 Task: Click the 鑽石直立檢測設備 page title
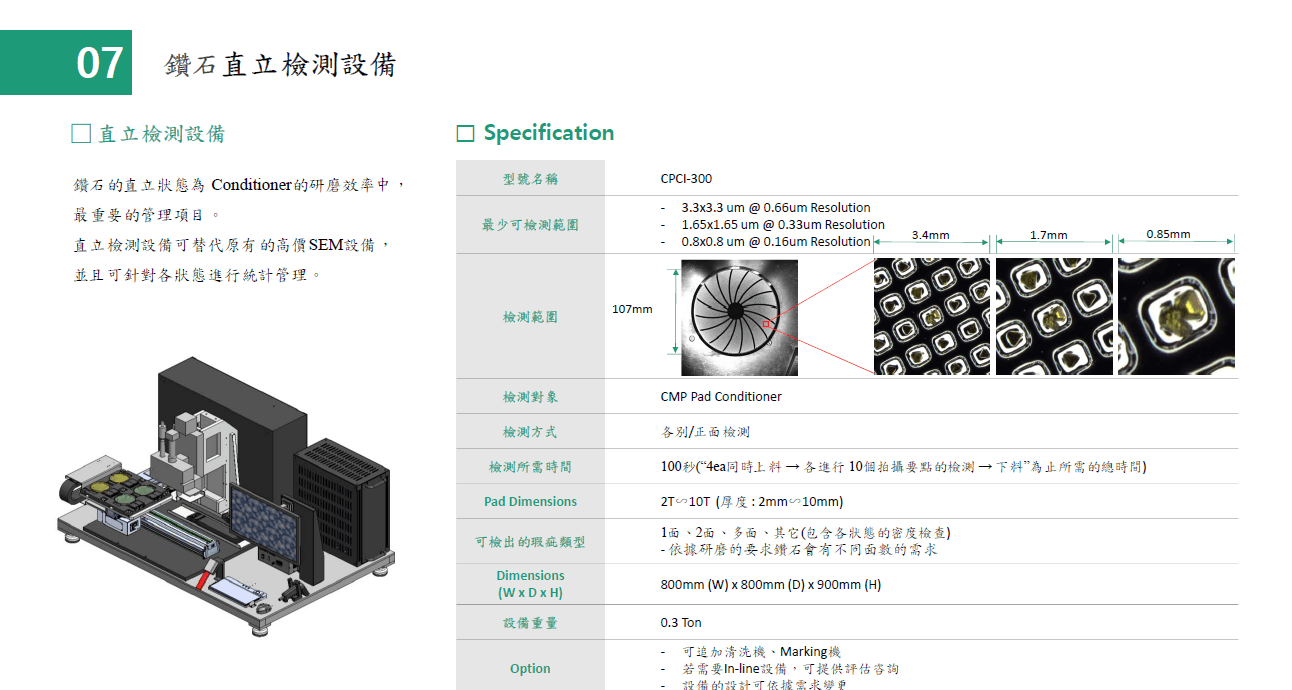click(x=280, y=65)
